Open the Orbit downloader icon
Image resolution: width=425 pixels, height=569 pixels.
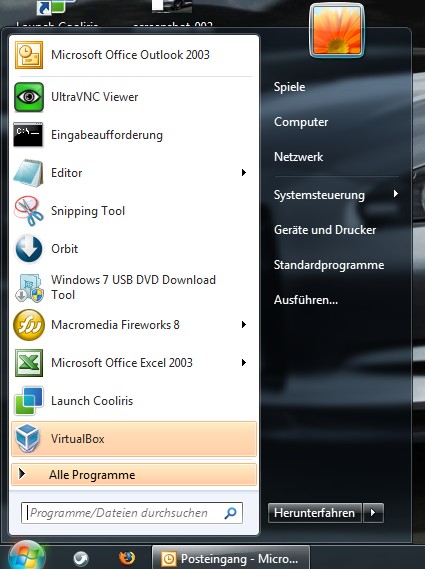point(28,249)
